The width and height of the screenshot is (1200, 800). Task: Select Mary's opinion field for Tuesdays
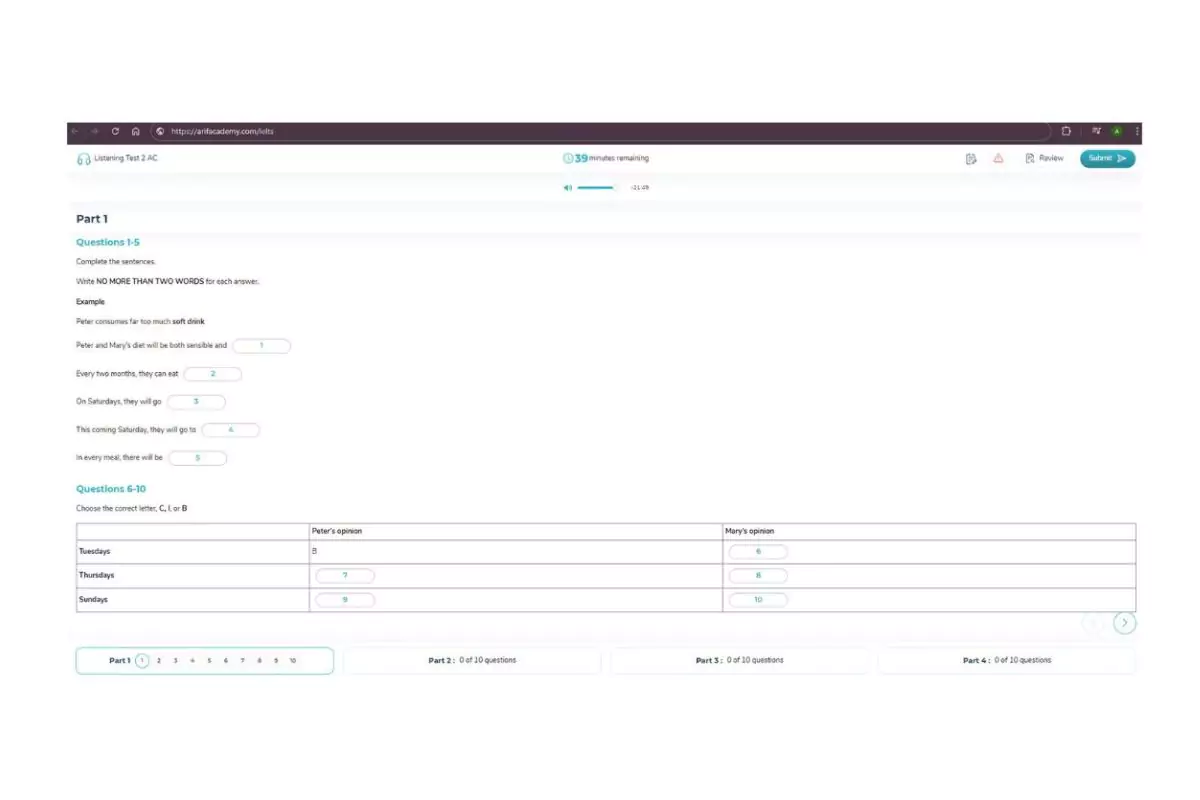[758, 552]
